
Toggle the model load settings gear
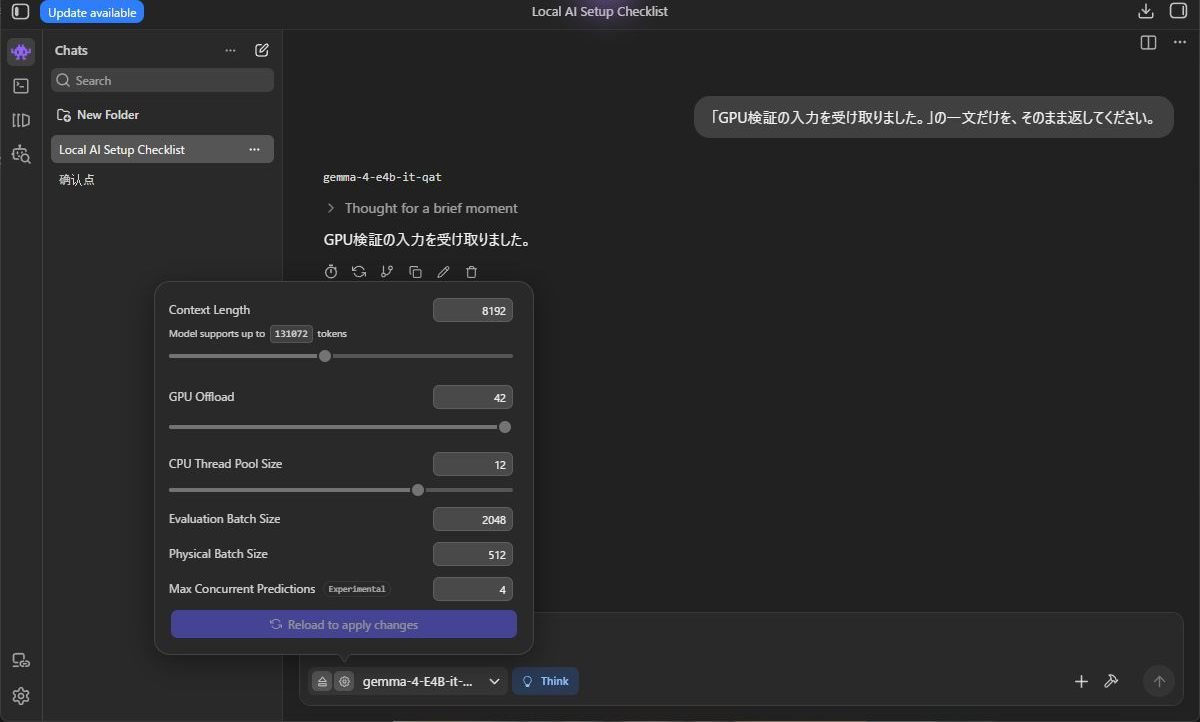click(344, 681)
